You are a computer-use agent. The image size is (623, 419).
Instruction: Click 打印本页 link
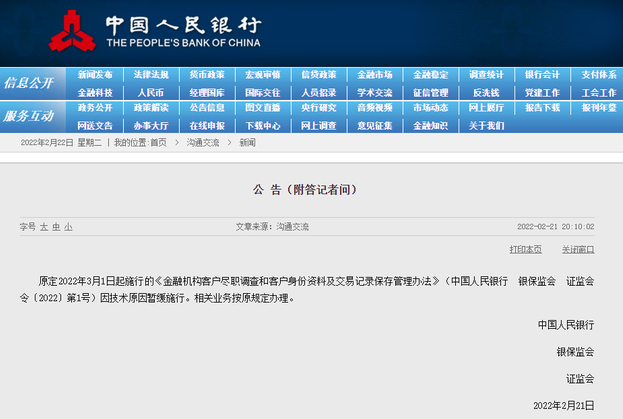pyautogui.click(x=526, y=249)
